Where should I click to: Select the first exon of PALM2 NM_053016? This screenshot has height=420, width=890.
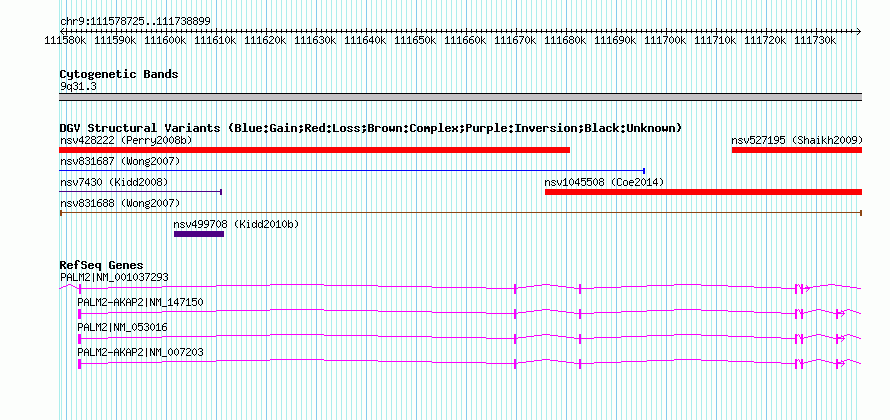tap(79, 338)
